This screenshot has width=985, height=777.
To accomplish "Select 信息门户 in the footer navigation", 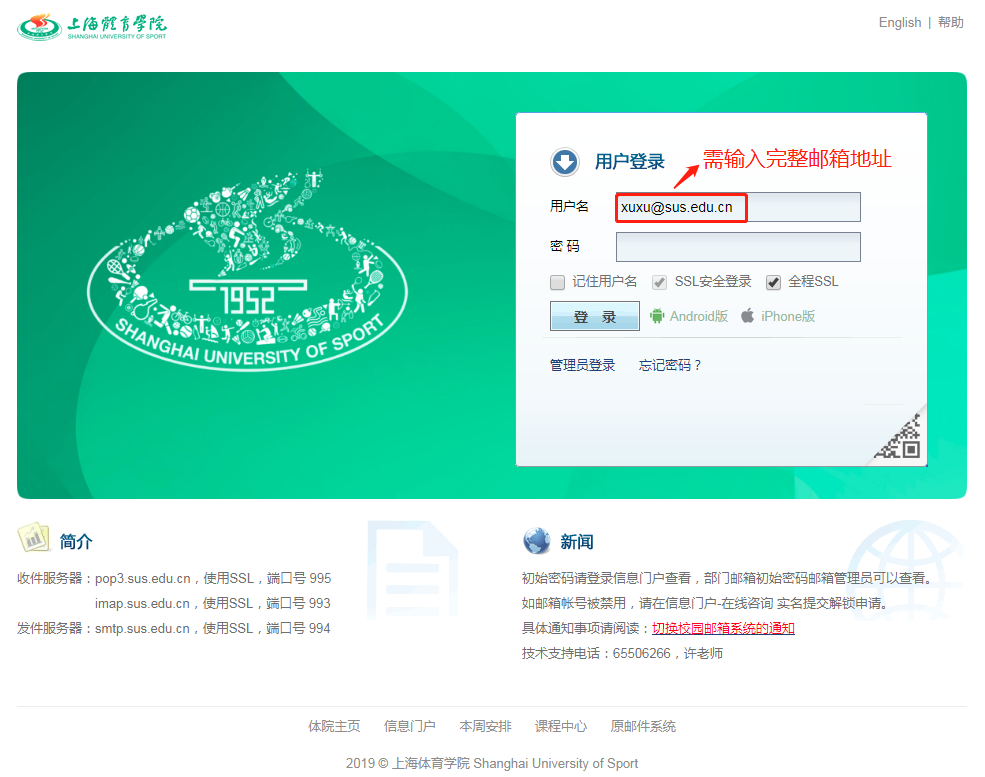I will 410,726.
